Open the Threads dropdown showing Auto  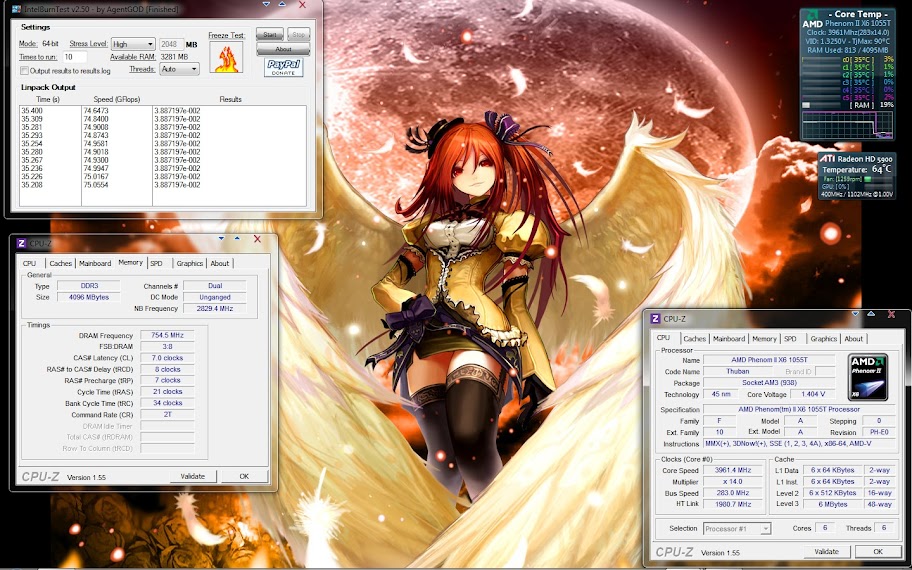[x=179, y=69]
